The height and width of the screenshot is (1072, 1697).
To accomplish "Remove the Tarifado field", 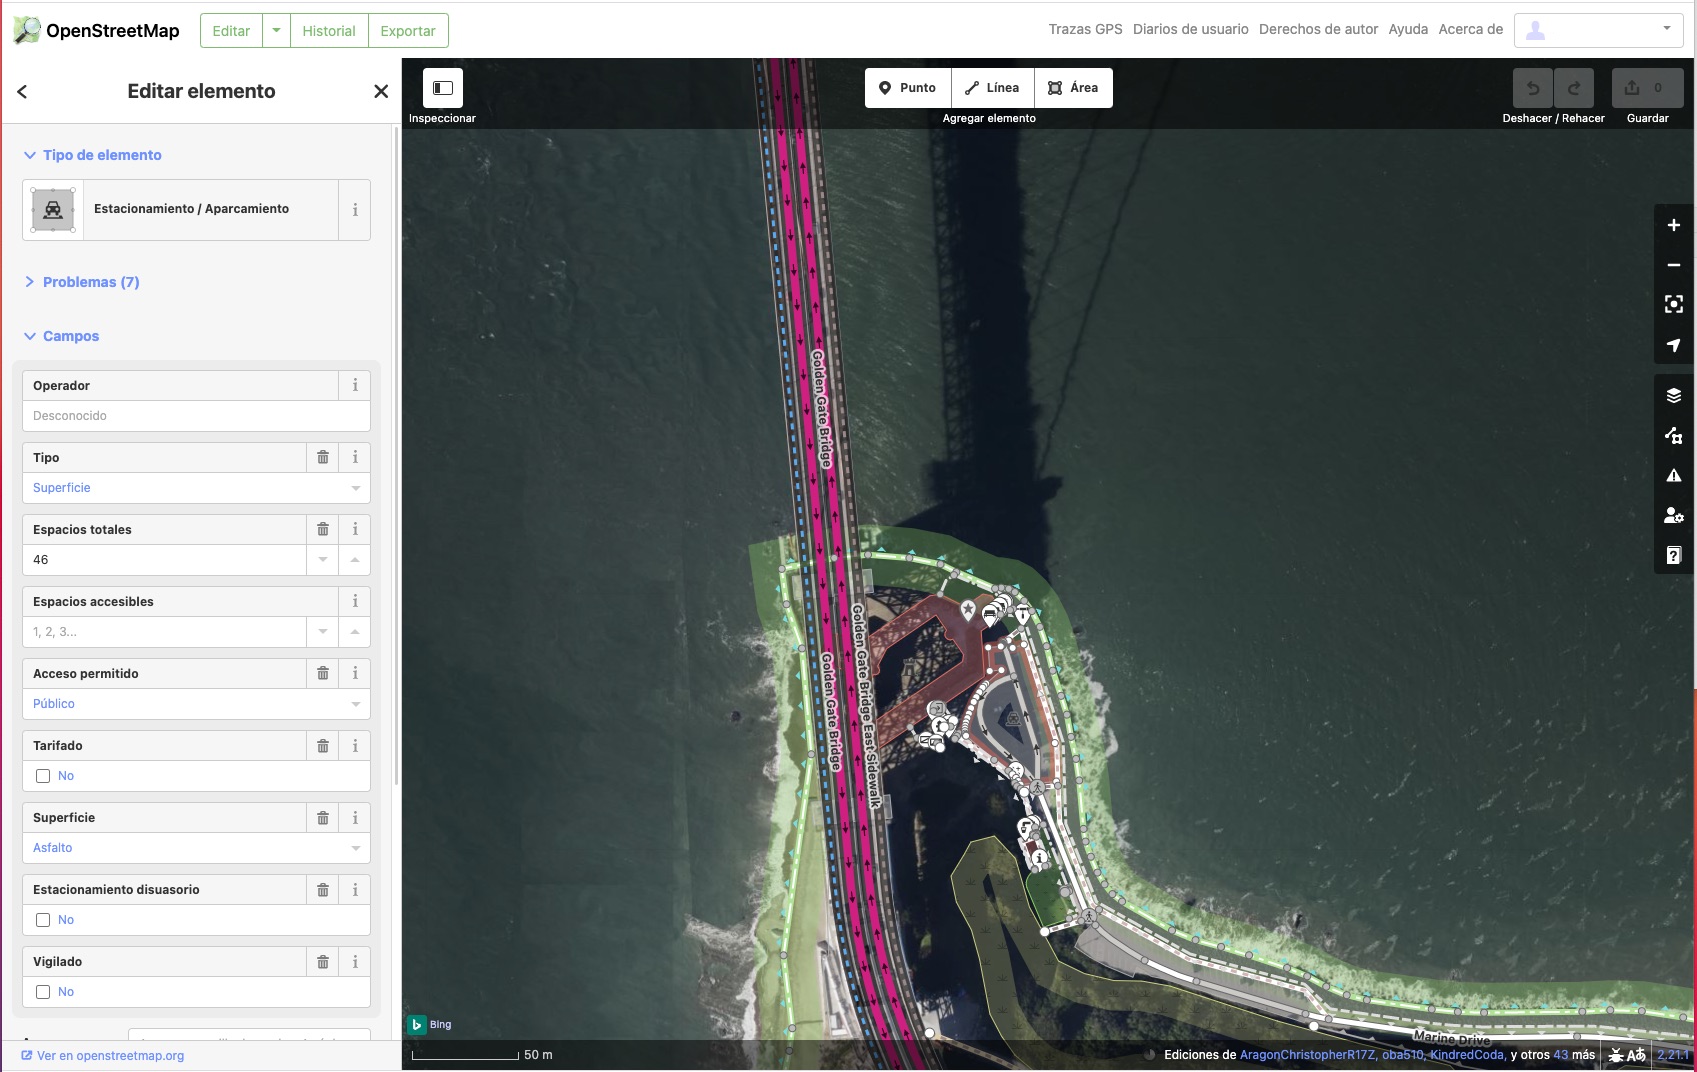I will point(323,746).
